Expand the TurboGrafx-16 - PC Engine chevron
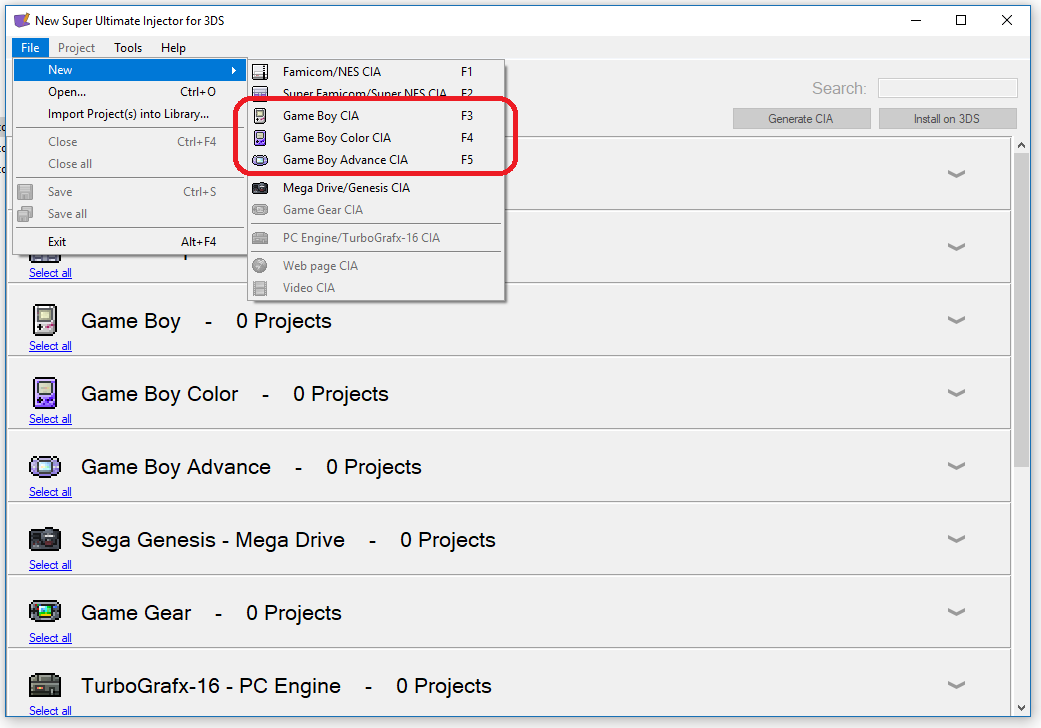Screen dimensions: 1041x728 coord(956,685)
